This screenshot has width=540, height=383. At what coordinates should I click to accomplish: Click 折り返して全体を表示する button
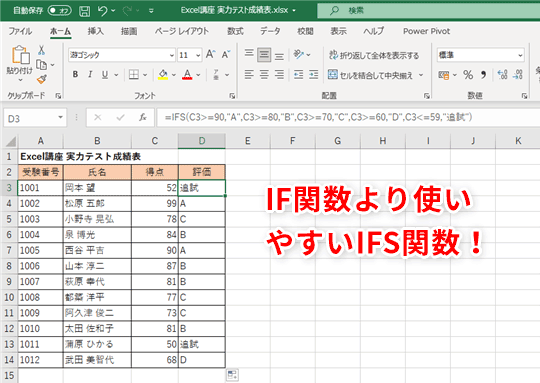374,55
